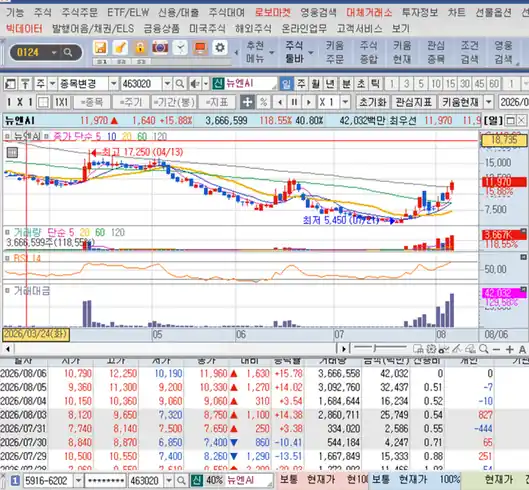Open the X 1 multiplier dropdown
Screen dimensions: 529x490
click(x=345, y=102)
